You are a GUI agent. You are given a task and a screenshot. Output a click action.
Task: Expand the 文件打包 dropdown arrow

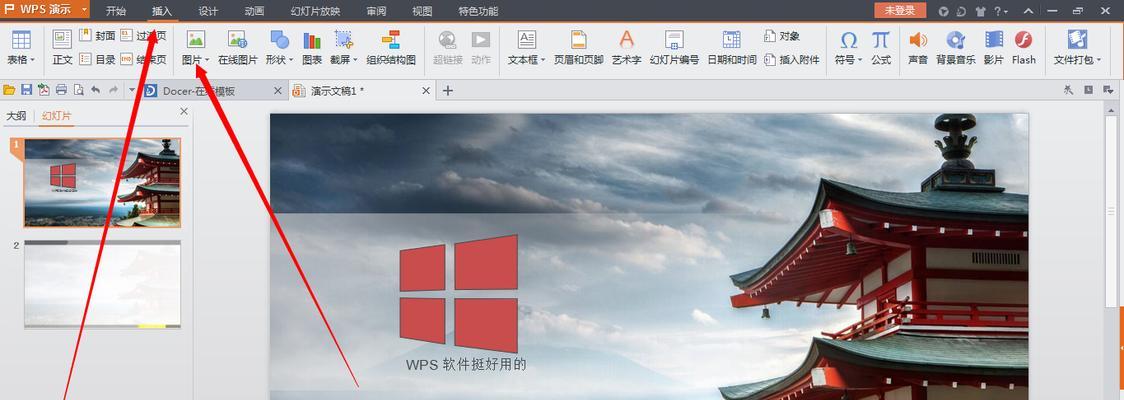[x=1099, y=60]
